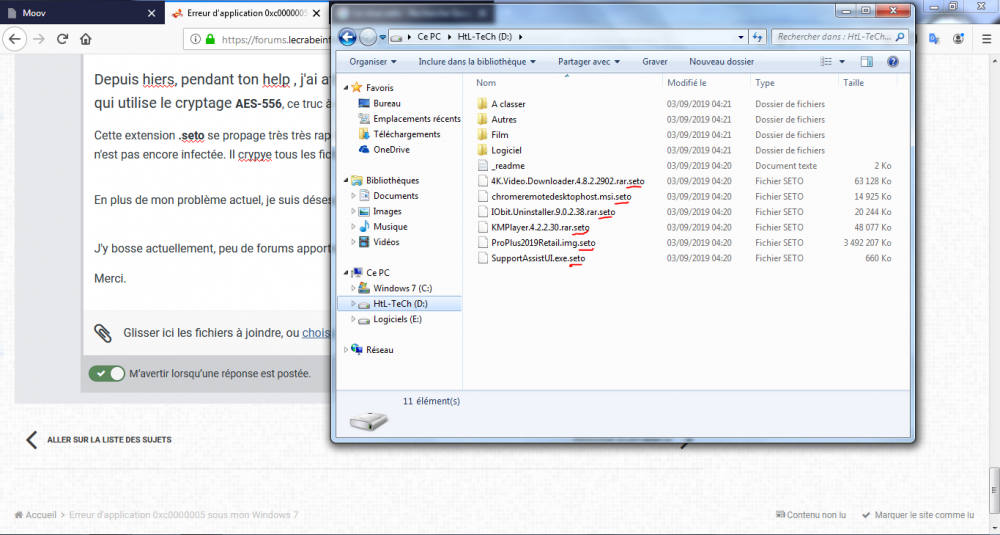Viewport: 1000px width, 535px height.
Task: Select the Autres folder
Action: (x=504, y=119)
